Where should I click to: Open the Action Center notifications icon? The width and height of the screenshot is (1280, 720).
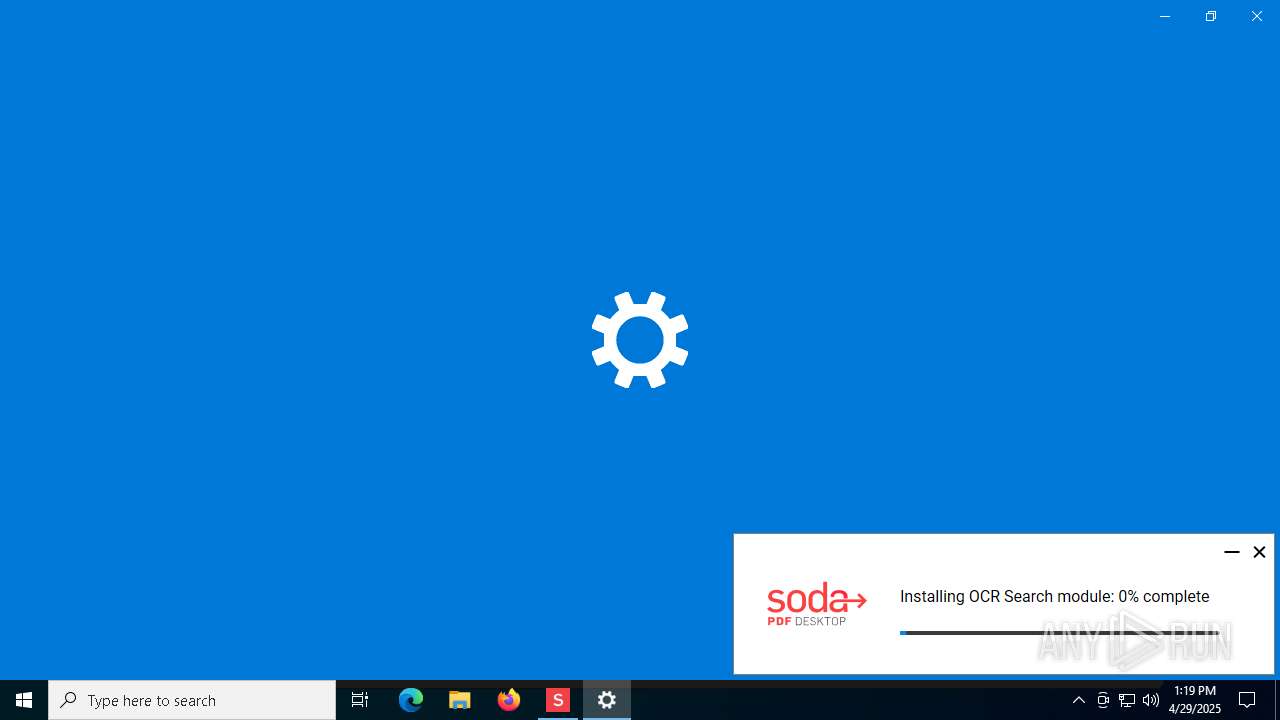1248,700
